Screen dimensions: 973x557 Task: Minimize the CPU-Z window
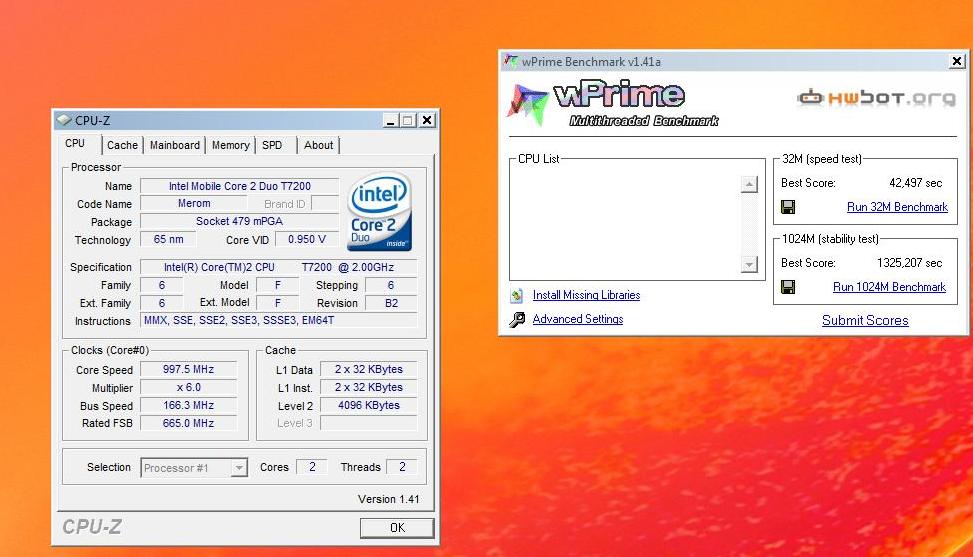(x=390, y=120)
